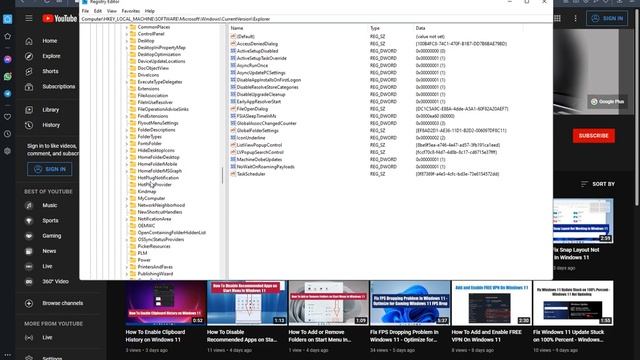Screen dimensions: 640x360
Task: Open the Help menu in Registry Editor
Action: click(x=150, y=11)
